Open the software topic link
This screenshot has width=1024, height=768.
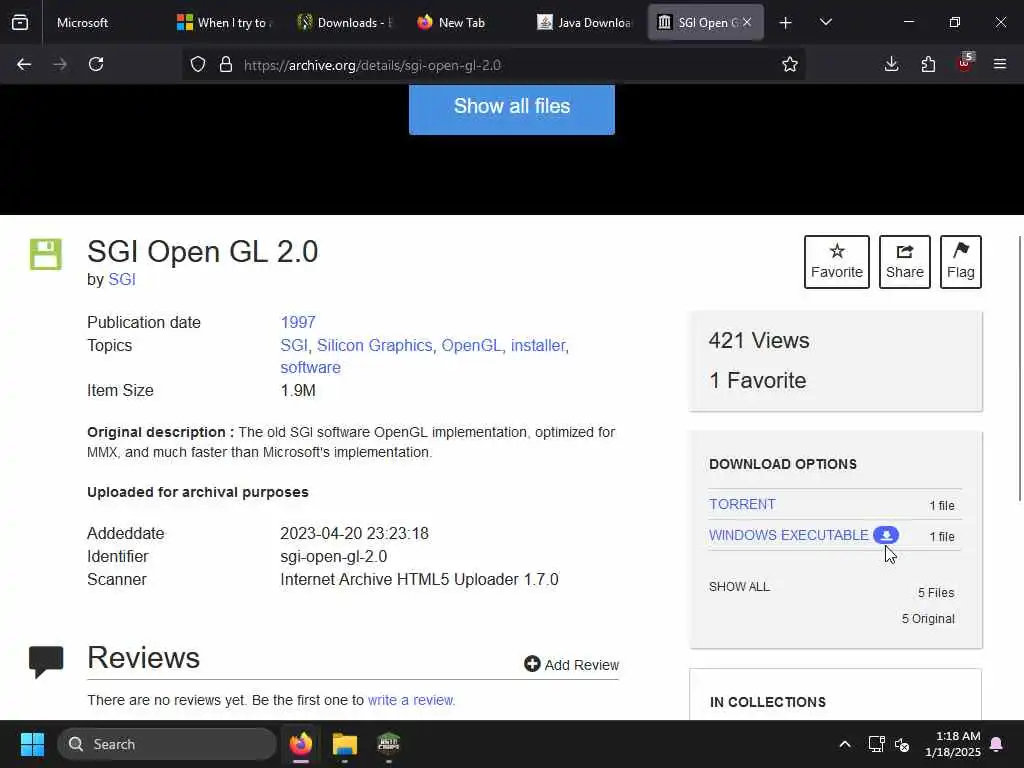[x=310, y=368]
